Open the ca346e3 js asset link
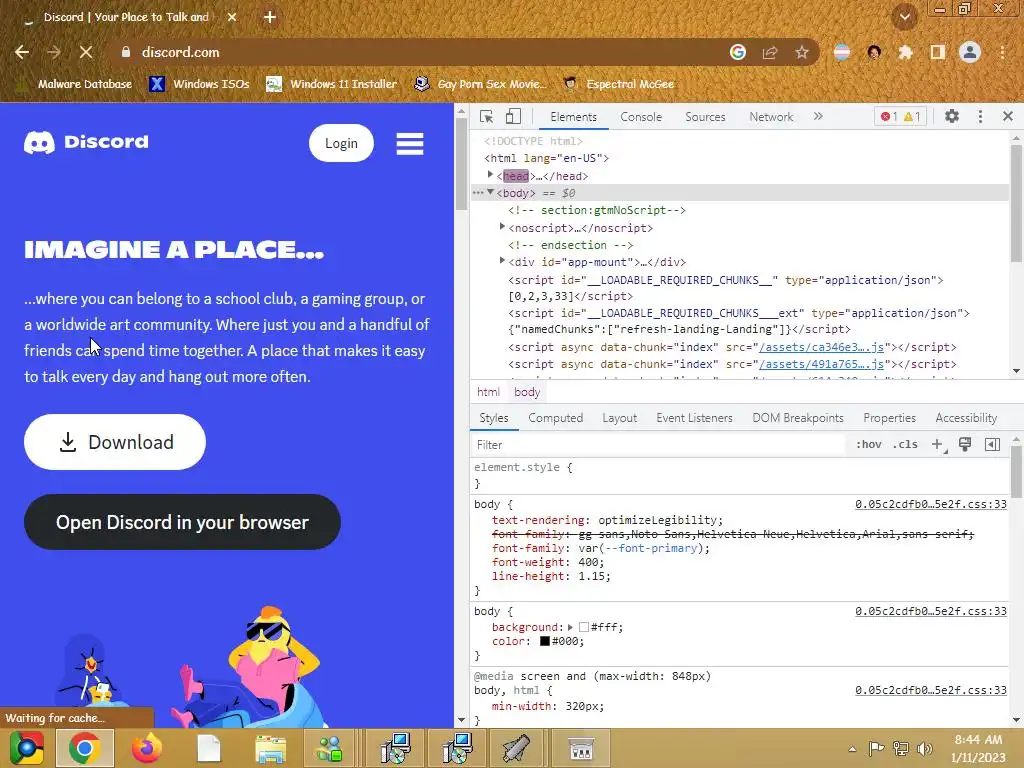The height and width of the screenshot is (768, 1024). coord(822,347)
